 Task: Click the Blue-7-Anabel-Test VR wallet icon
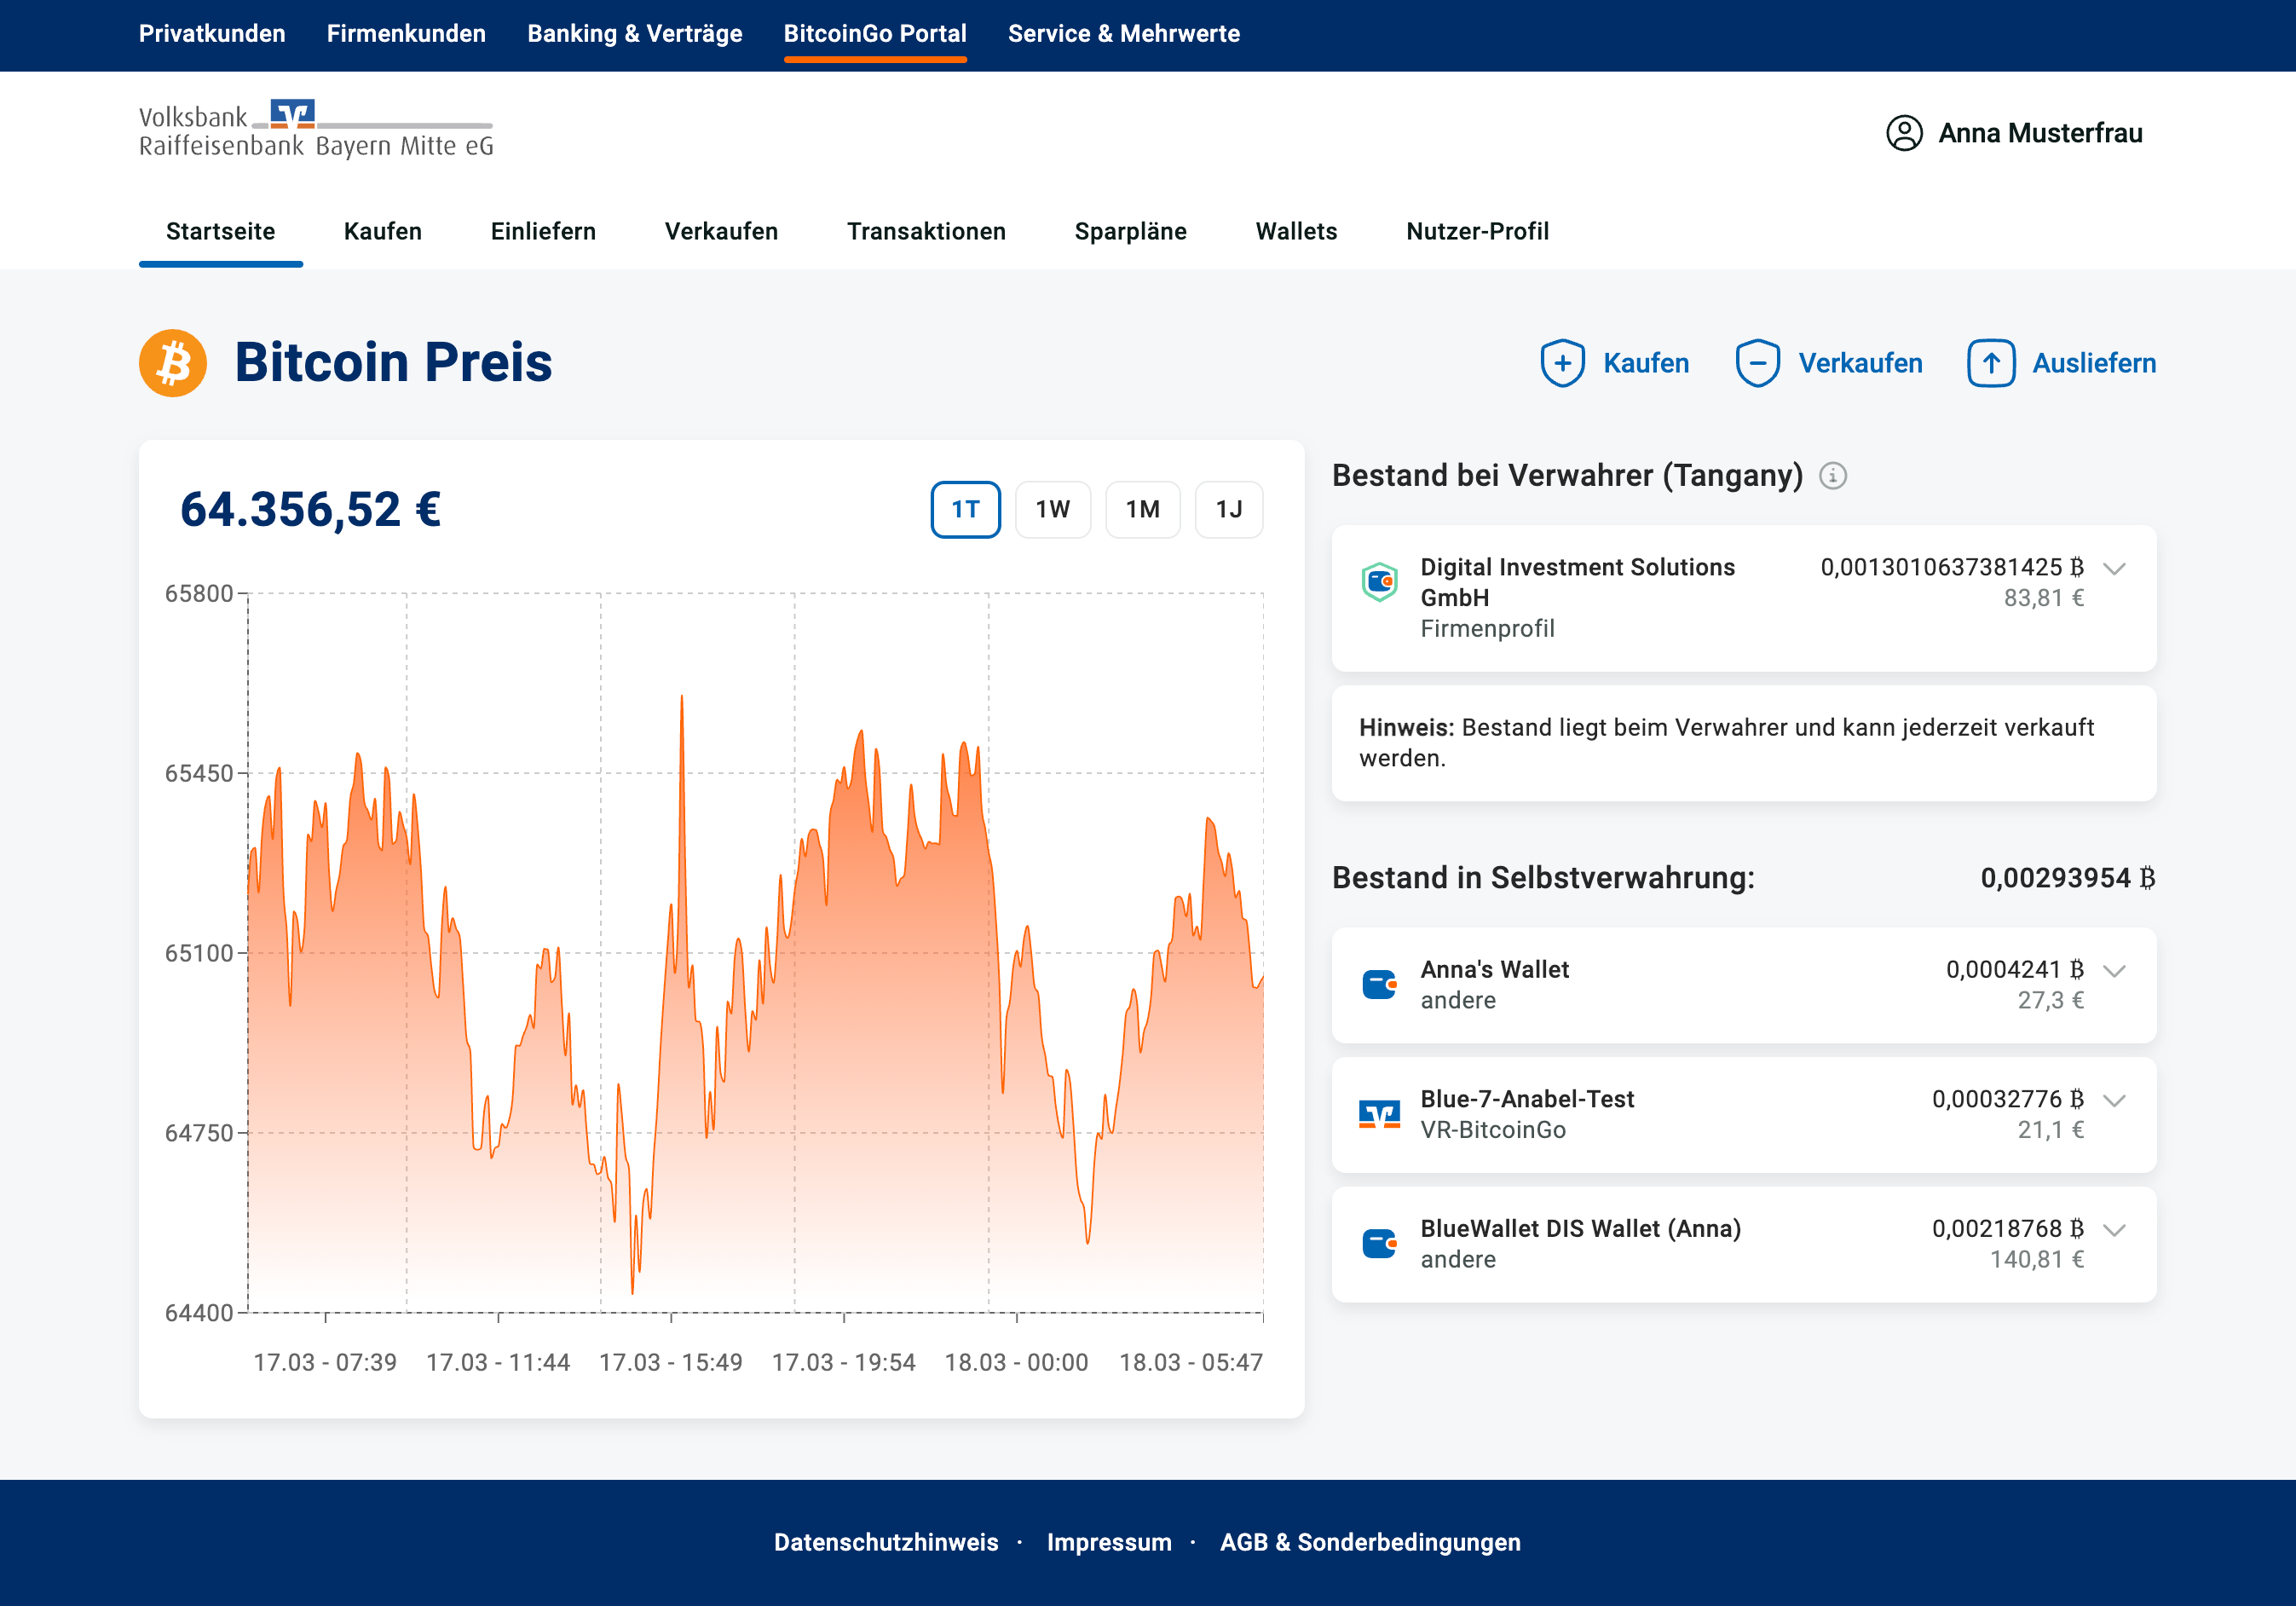(1379, 1114)
